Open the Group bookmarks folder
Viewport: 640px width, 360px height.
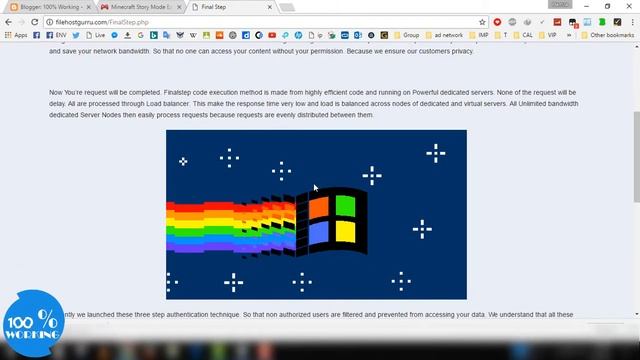[x=407, y=36]
